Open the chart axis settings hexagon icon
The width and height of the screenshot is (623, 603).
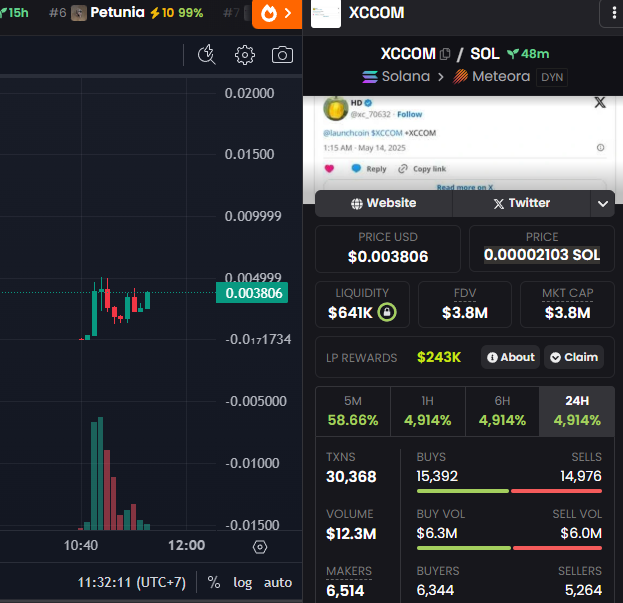pos(260,547)
